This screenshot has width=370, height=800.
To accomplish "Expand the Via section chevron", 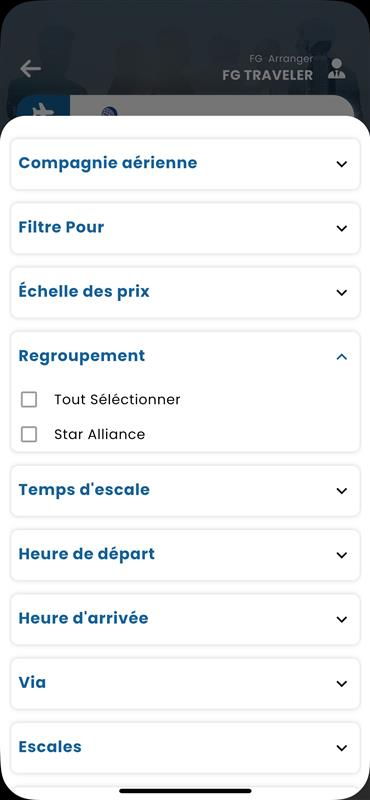I will pos(341,683).
